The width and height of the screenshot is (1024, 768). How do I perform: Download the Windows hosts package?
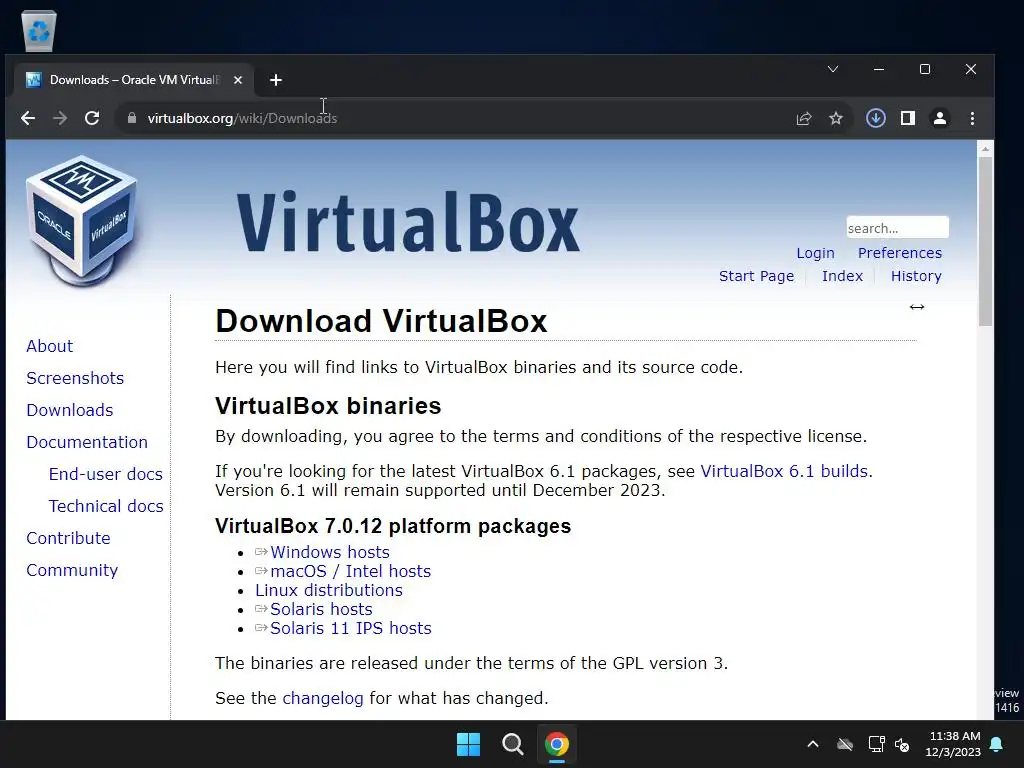point(330,552)
